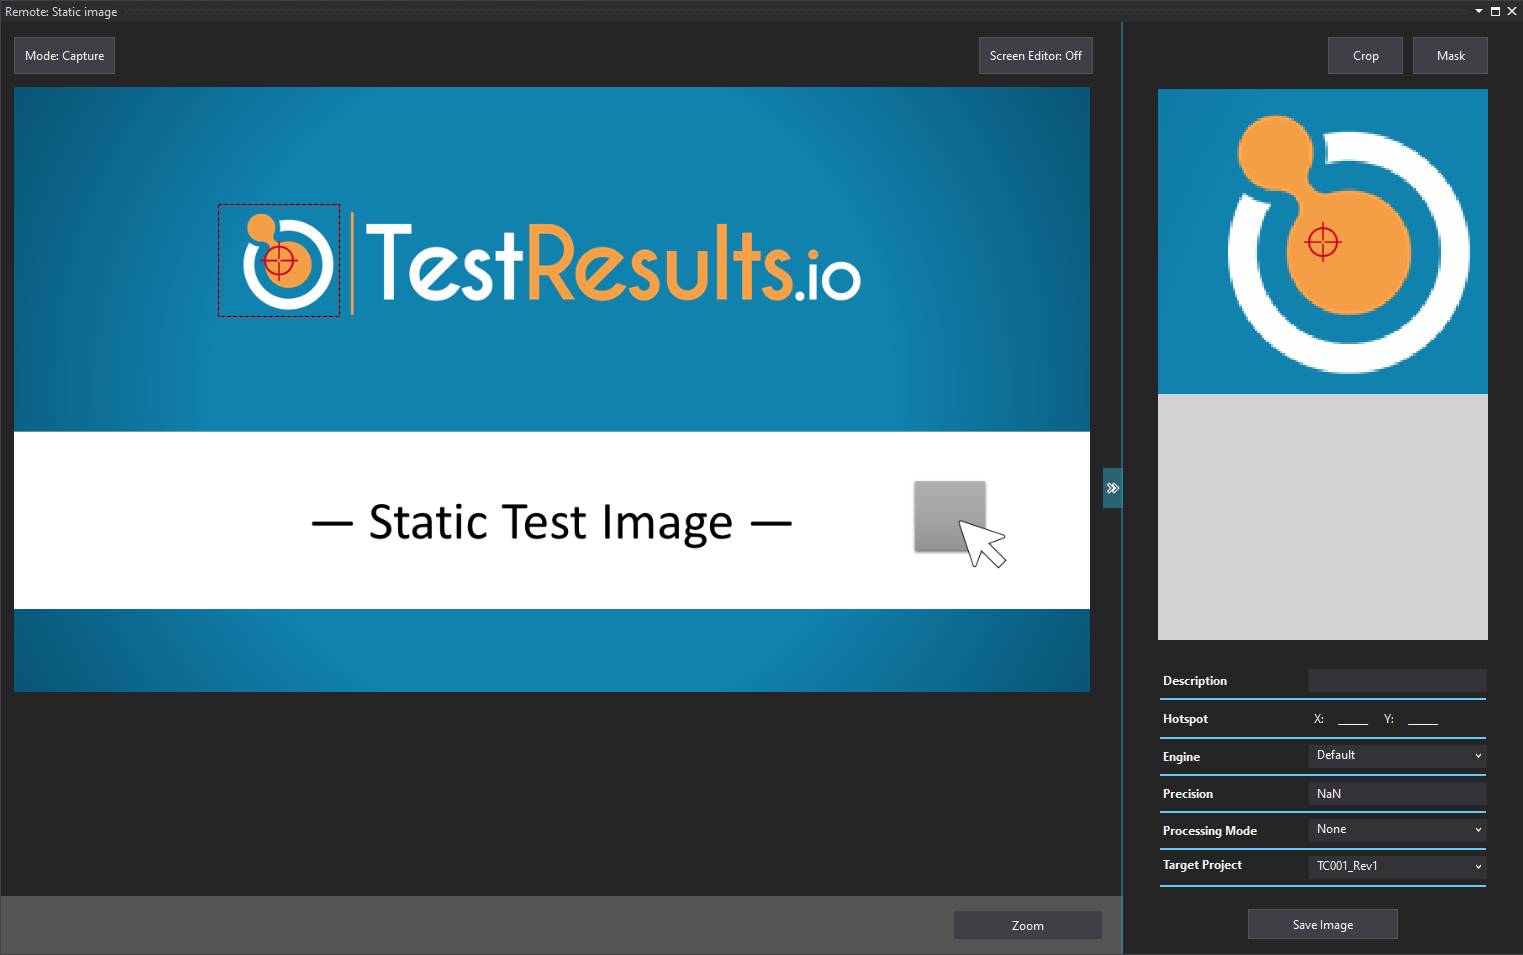Click the Hotspot label
Screen dimensions: 1523x955
pyautogui.click(x=1185, y=719)
